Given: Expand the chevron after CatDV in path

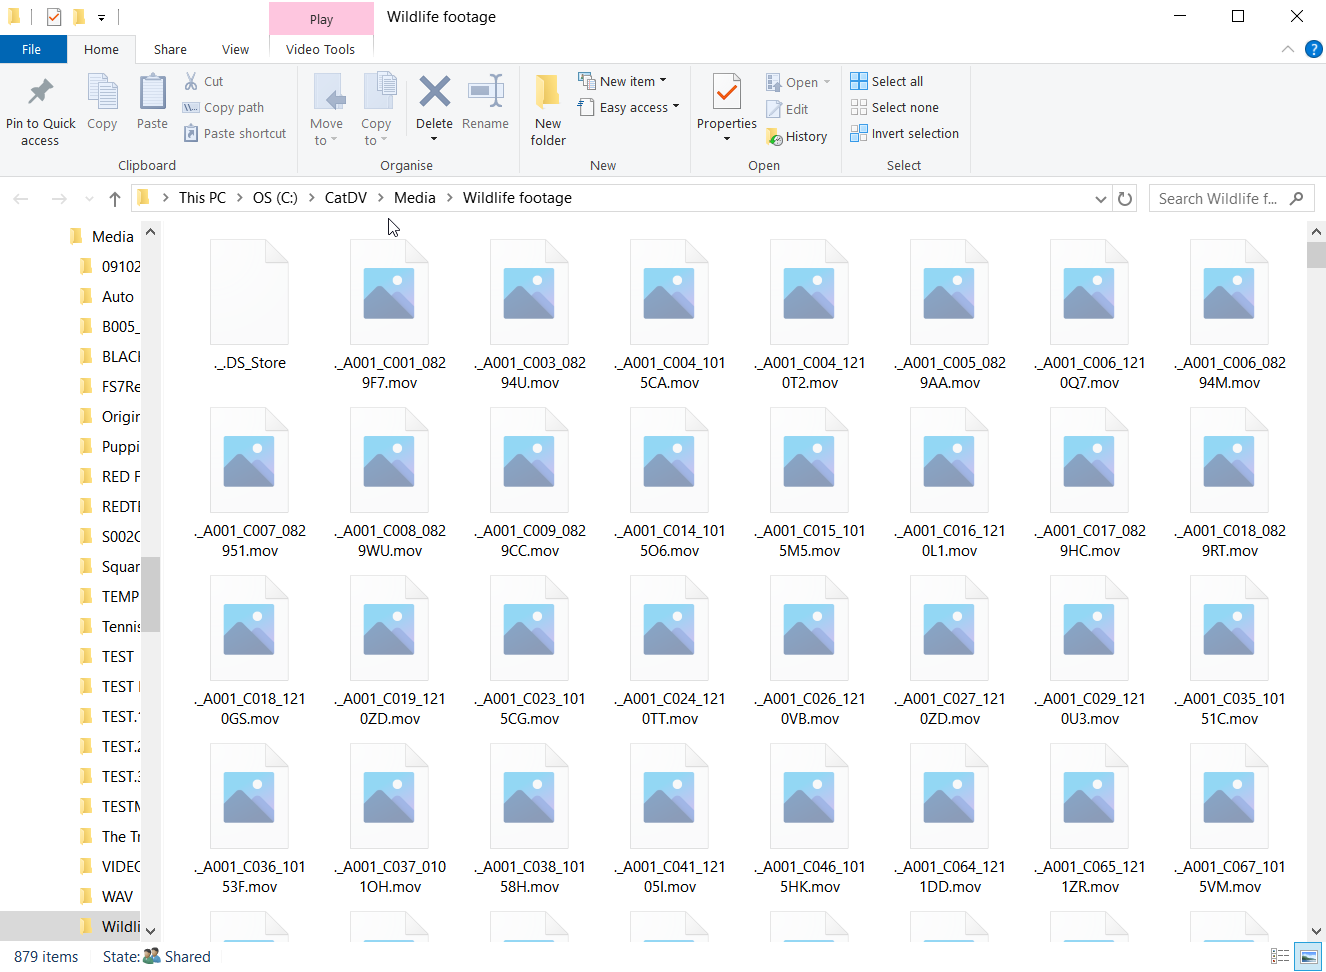Looking at the screenshot, I should (381, 198).
